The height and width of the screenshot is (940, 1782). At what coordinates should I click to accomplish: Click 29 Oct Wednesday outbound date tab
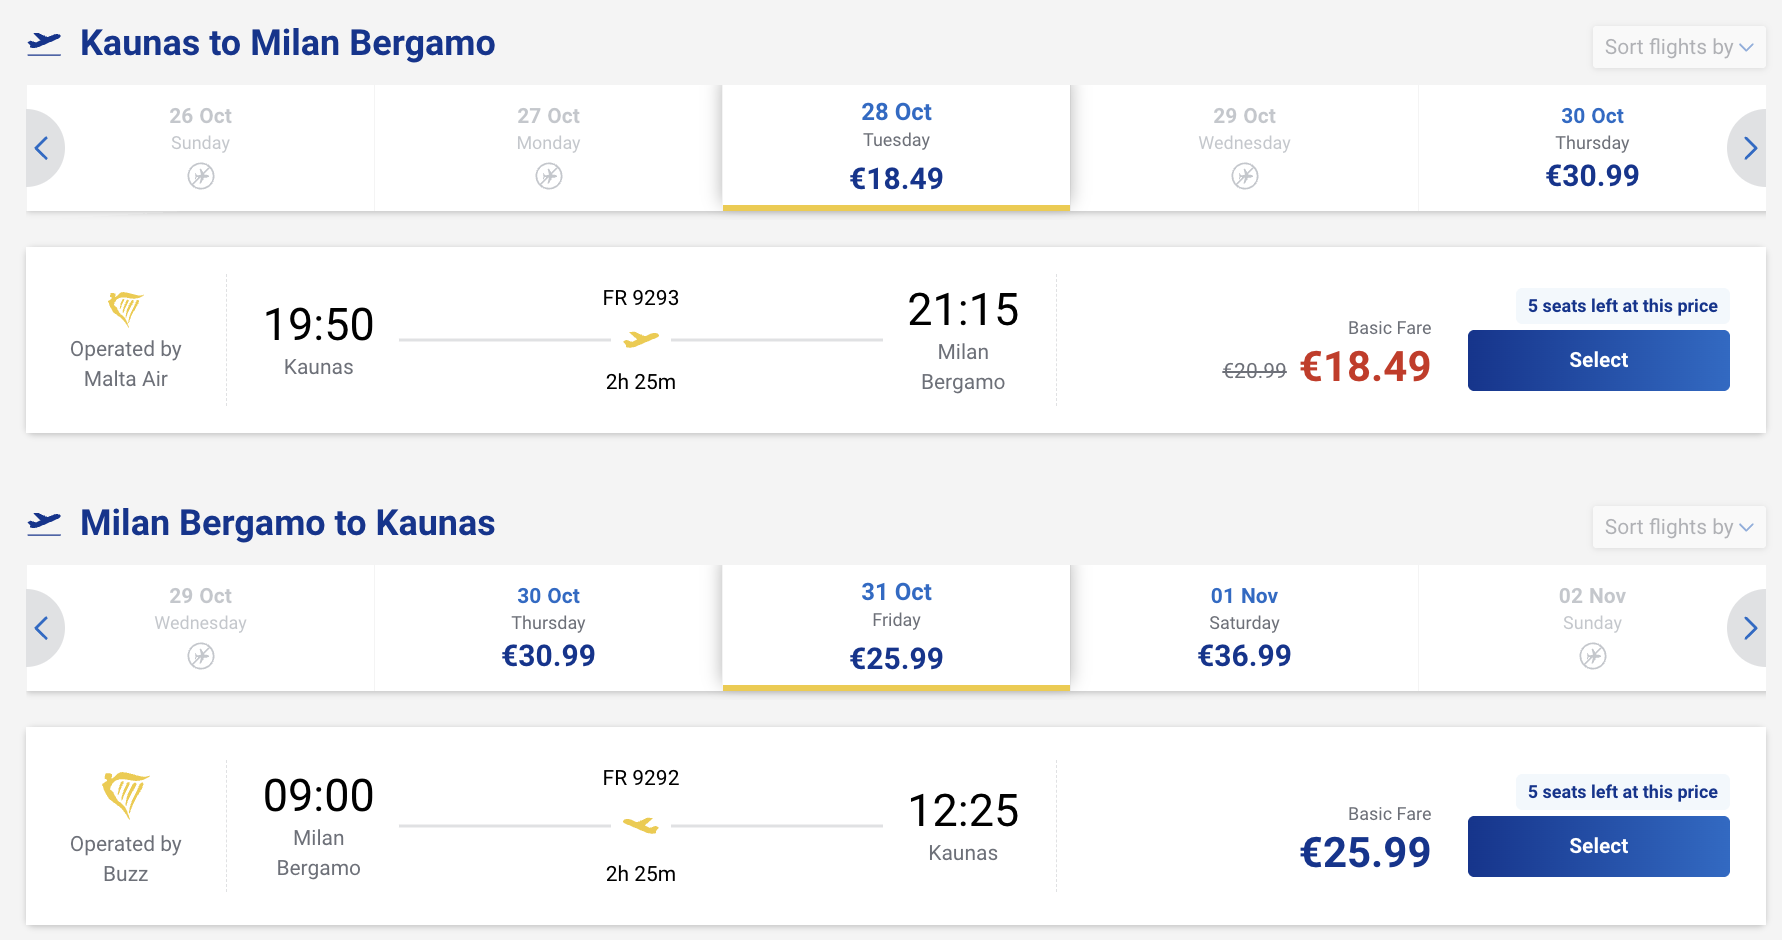[1244, 148]
